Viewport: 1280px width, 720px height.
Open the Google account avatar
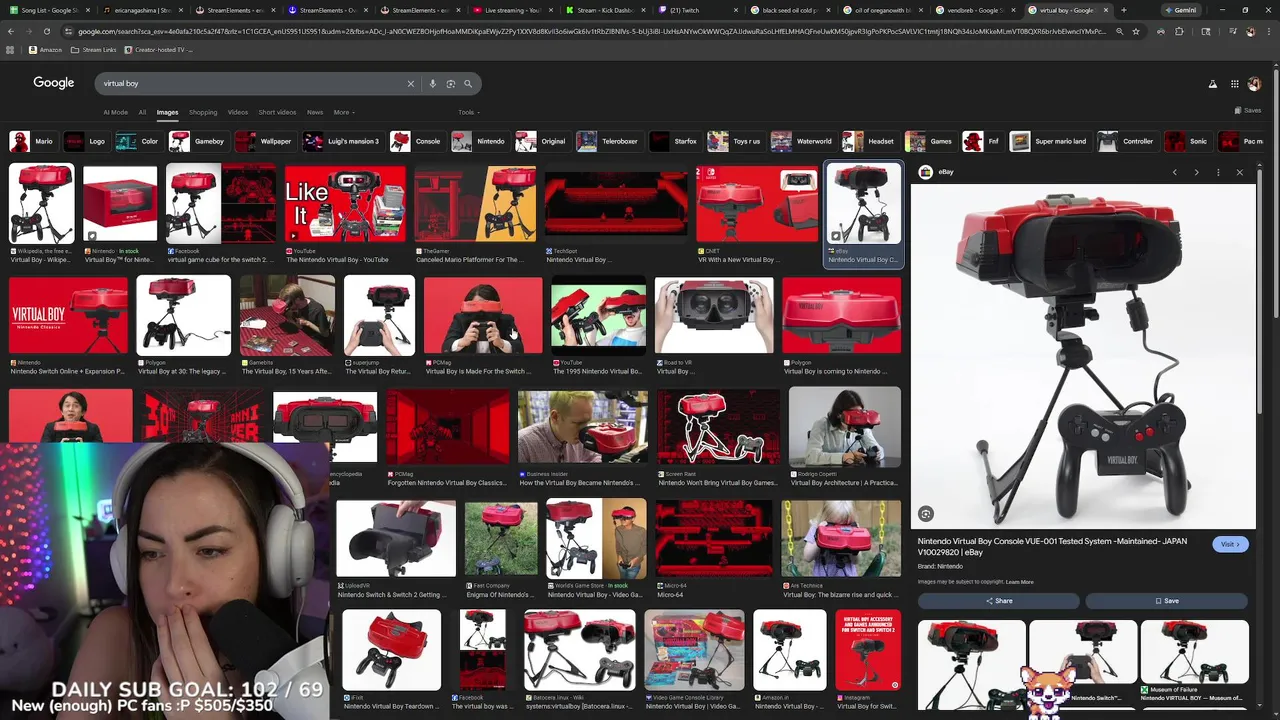(1255, 84)
